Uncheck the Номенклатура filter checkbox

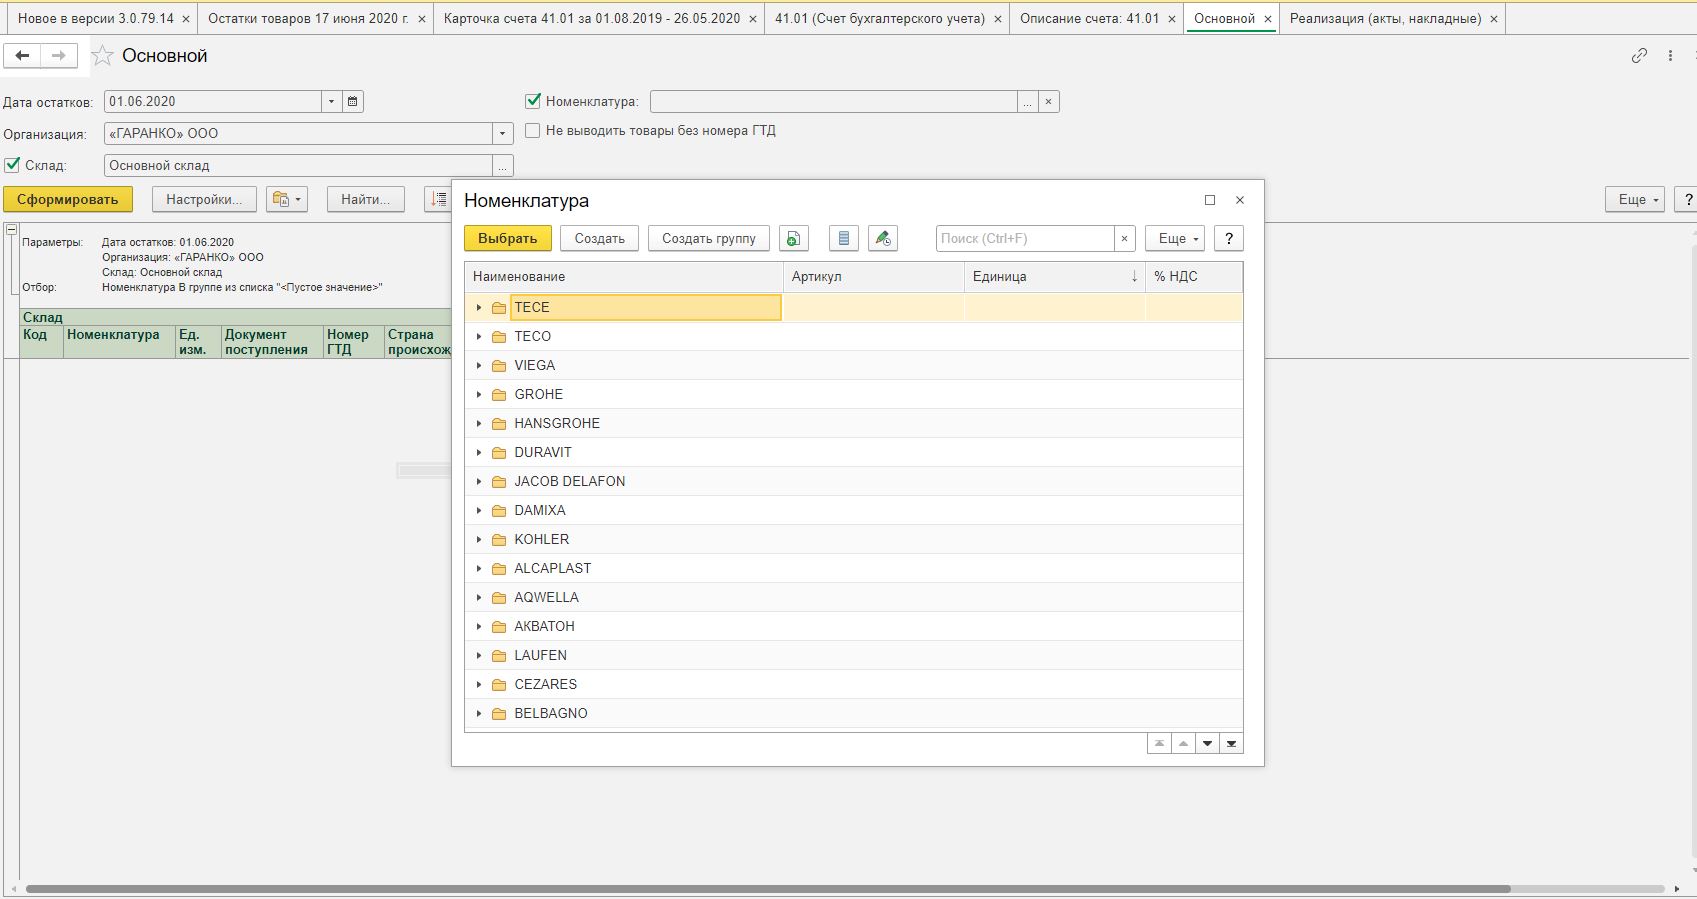click(x=533, y=101)
